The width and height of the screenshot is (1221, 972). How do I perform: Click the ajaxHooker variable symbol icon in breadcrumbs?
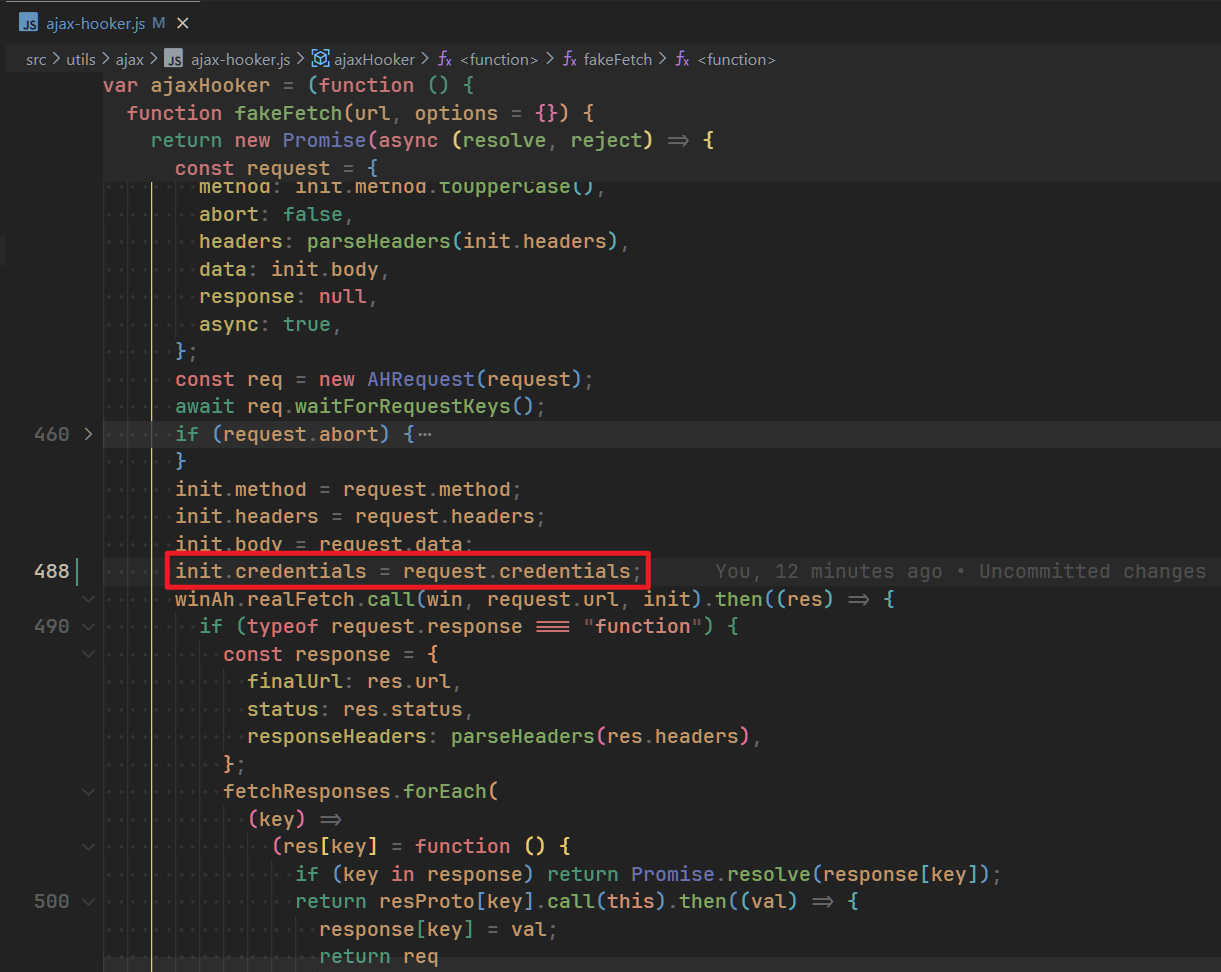320,59
